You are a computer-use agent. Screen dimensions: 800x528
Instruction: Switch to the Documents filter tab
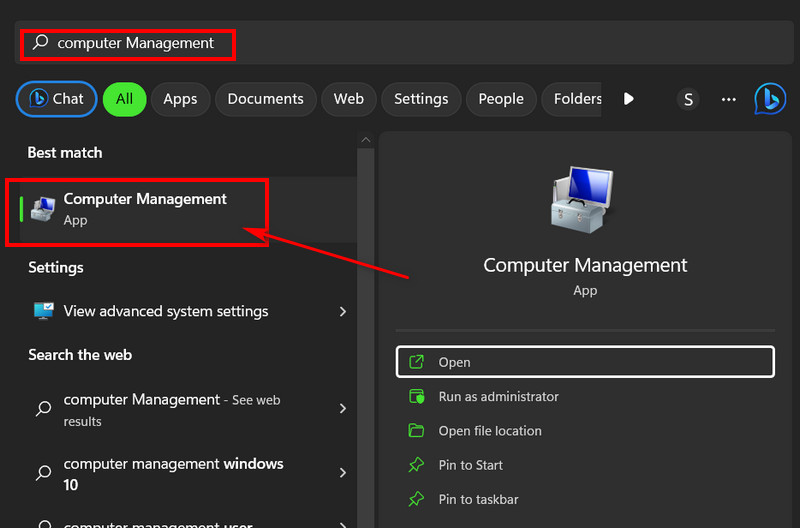click(265, 99)
